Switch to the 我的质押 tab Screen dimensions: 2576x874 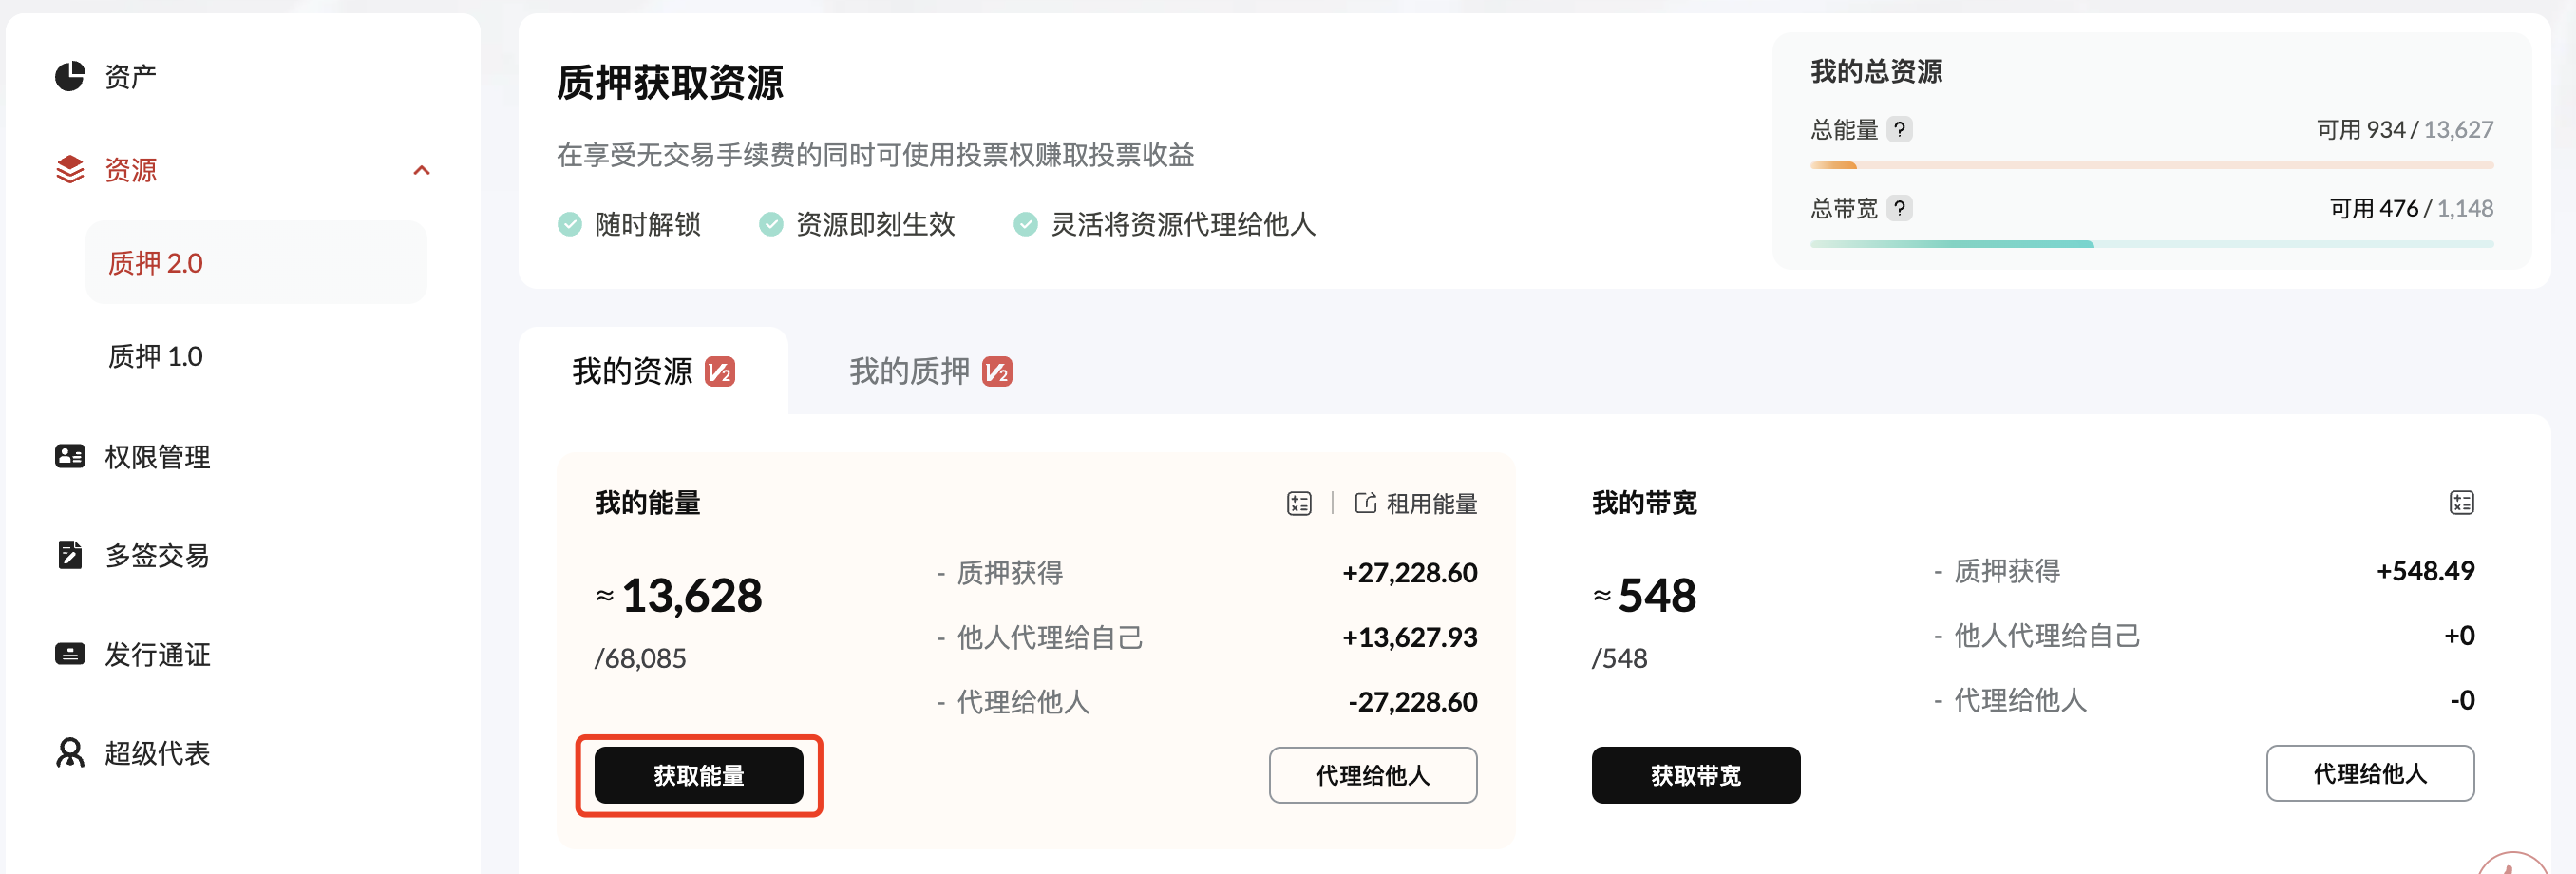pos(930,371)
